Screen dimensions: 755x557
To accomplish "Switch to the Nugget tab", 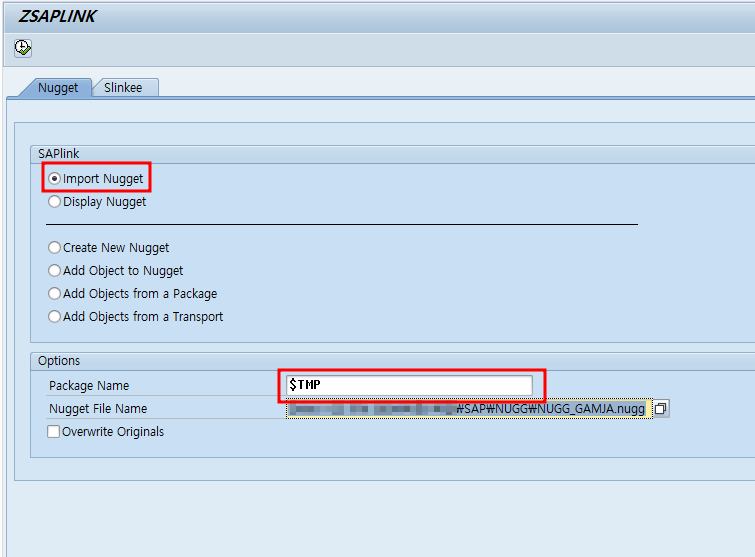I will [58, 88].
